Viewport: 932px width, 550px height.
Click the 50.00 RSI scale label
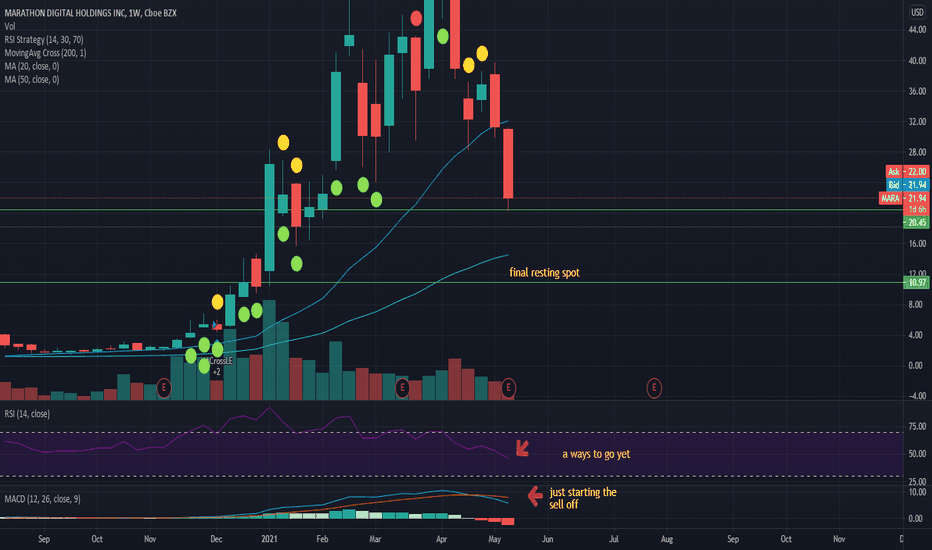[x=917, y=454]
